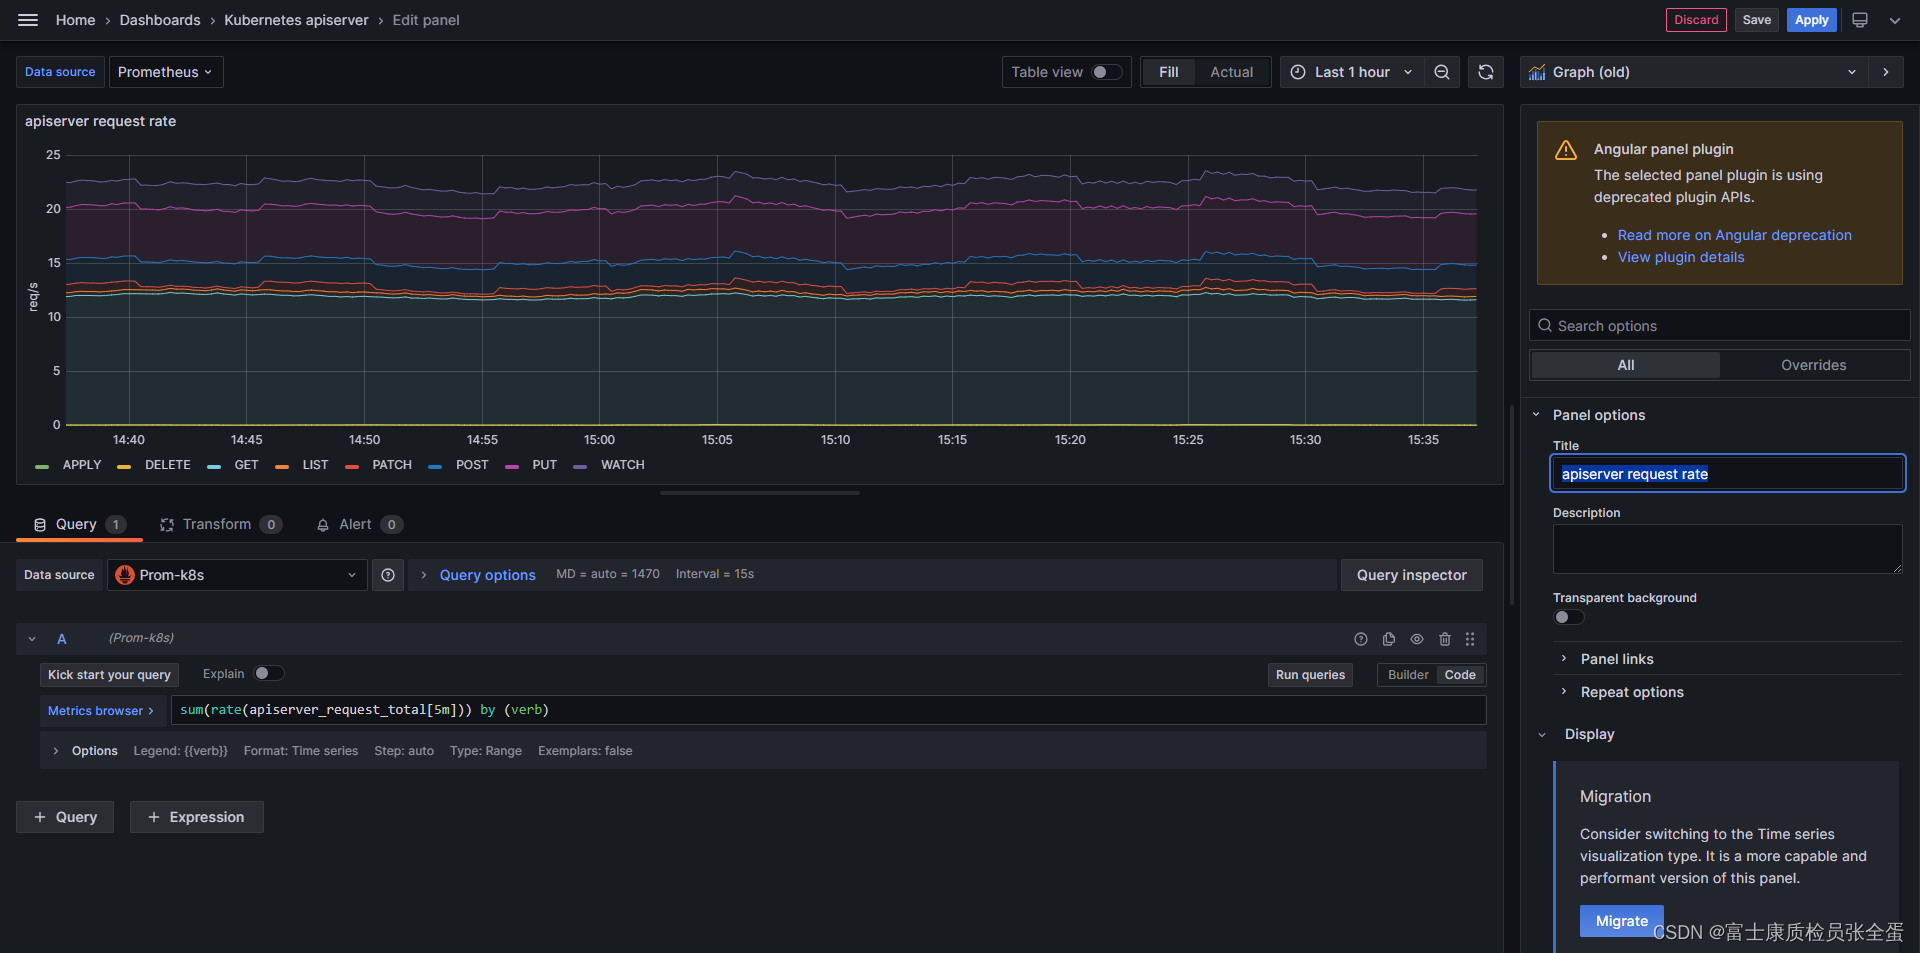Enable Transparent background switch
Screen dimensions: 1920x953
click(x=1568, y=617)
